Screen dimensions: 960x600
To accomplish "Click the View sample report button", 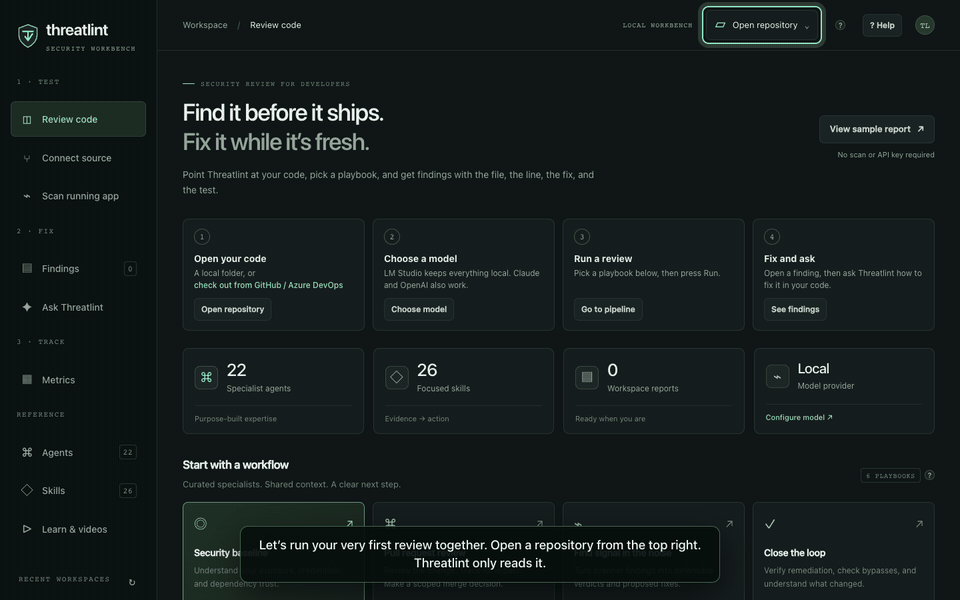I will tap(877, 129).
